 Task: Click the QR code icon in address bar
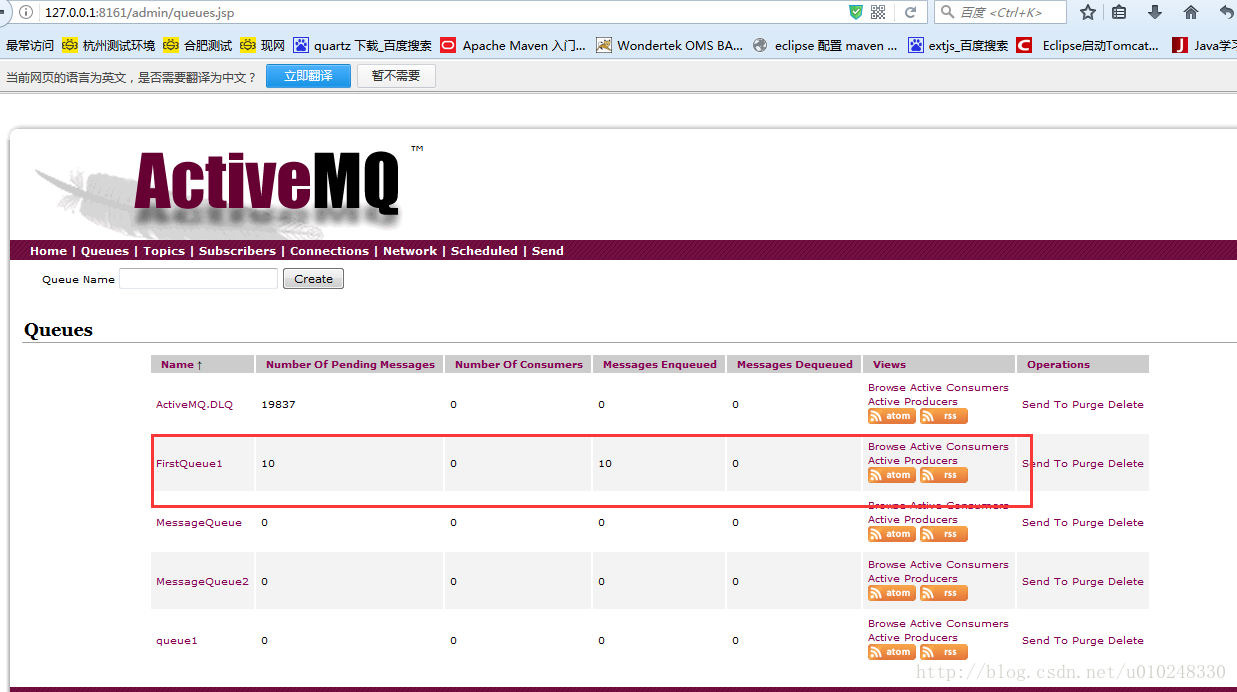tap(878, 12)
